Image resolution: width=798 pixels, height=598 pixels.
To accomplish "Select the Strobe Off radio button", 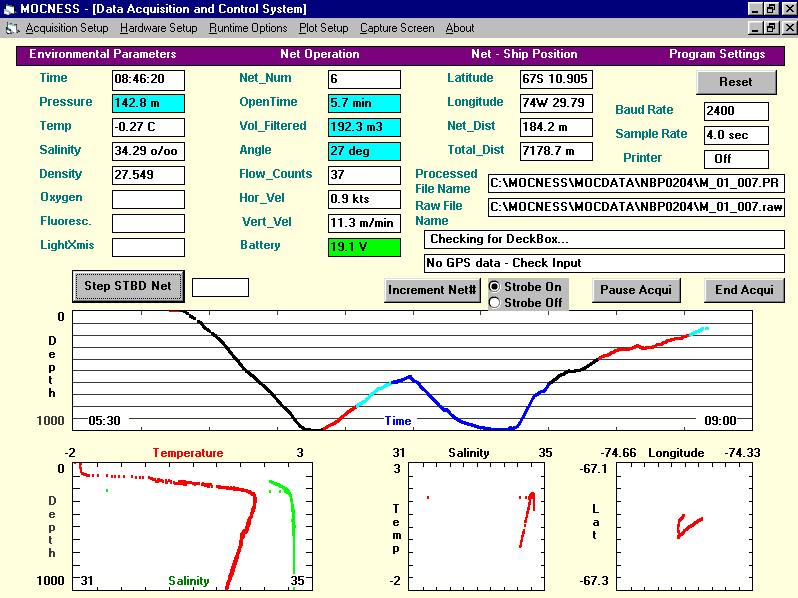I will click(494, 302).
